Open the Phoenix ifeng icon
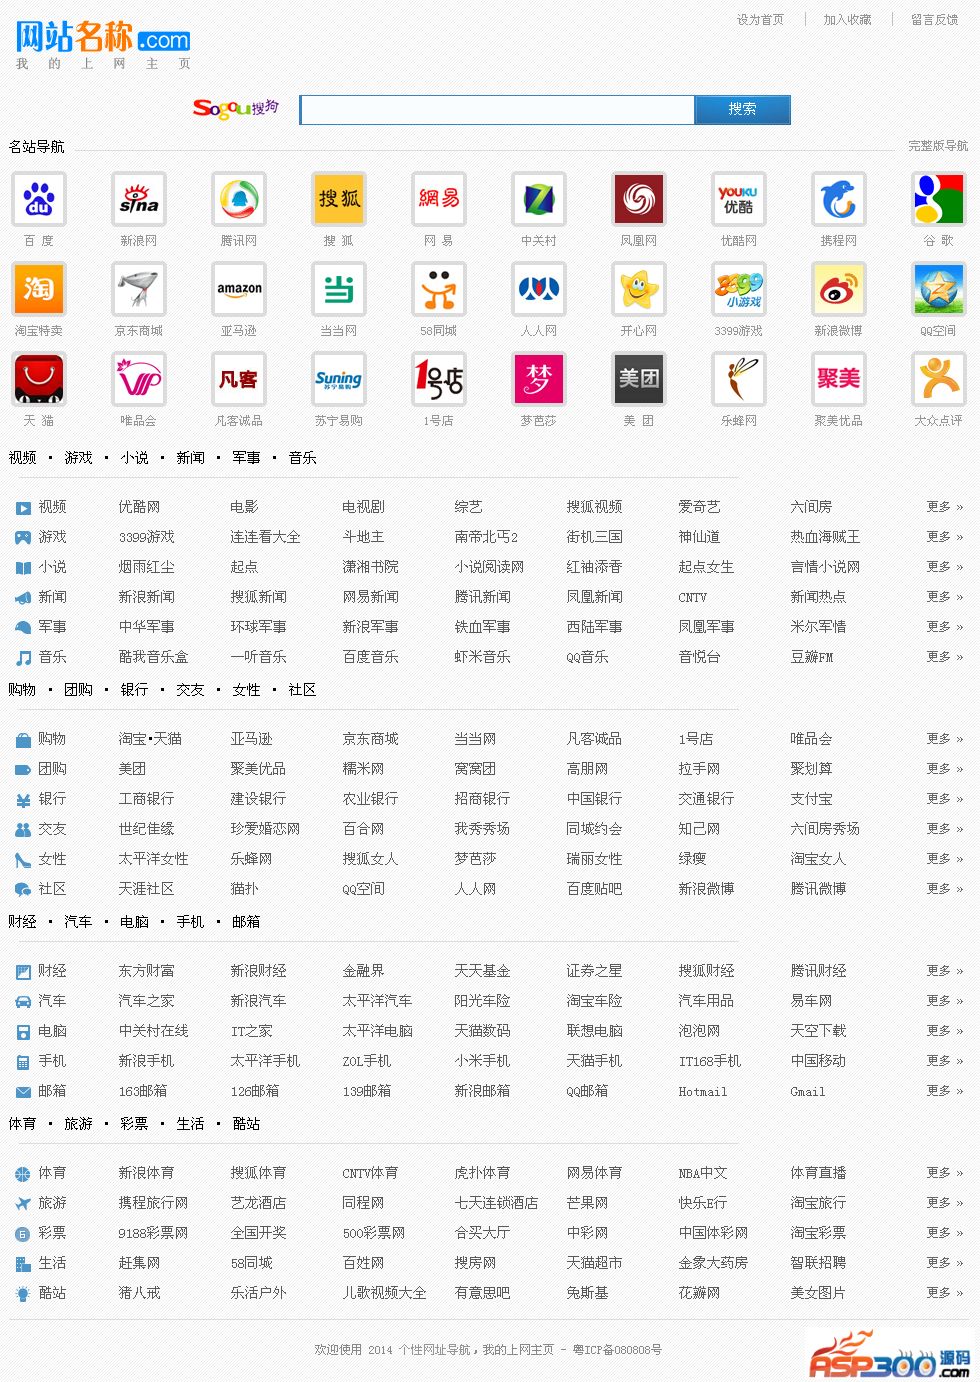Screen dimensions: 980x1382 click(x=639, y=199)
